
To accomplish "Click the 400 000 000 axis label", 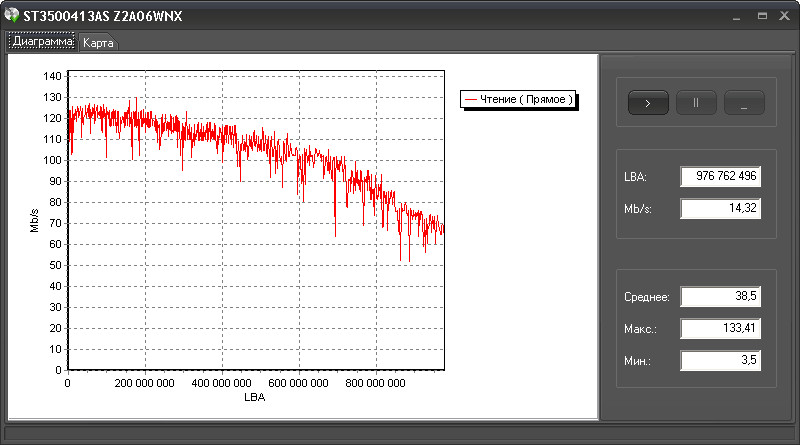I will pos(221,383).
